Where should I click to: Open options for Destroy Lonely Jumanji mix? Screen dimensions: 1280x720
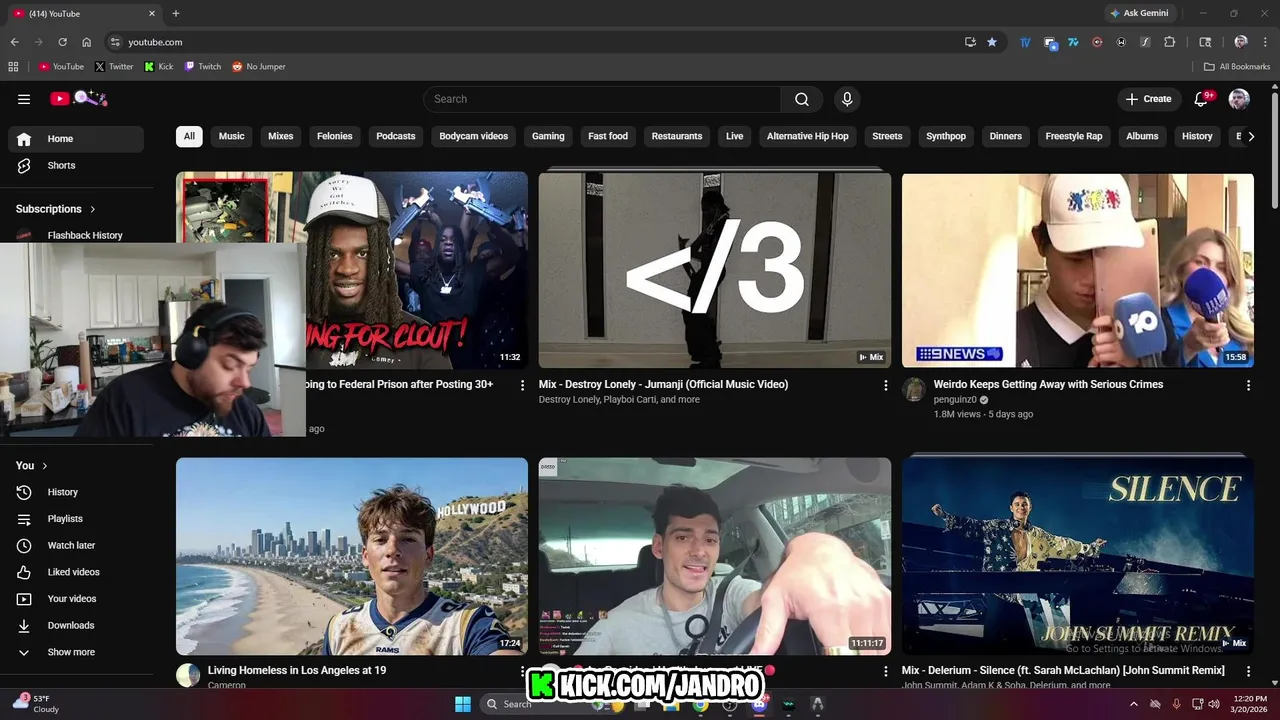tap(885, 385)
